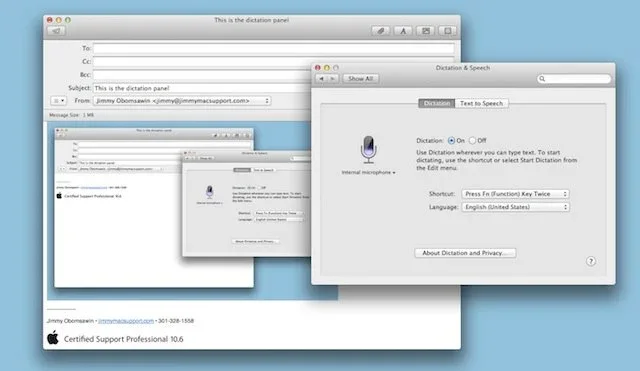The image size is (640, 371).
Task: Turn Dictation Off
Action: point(472,140)
